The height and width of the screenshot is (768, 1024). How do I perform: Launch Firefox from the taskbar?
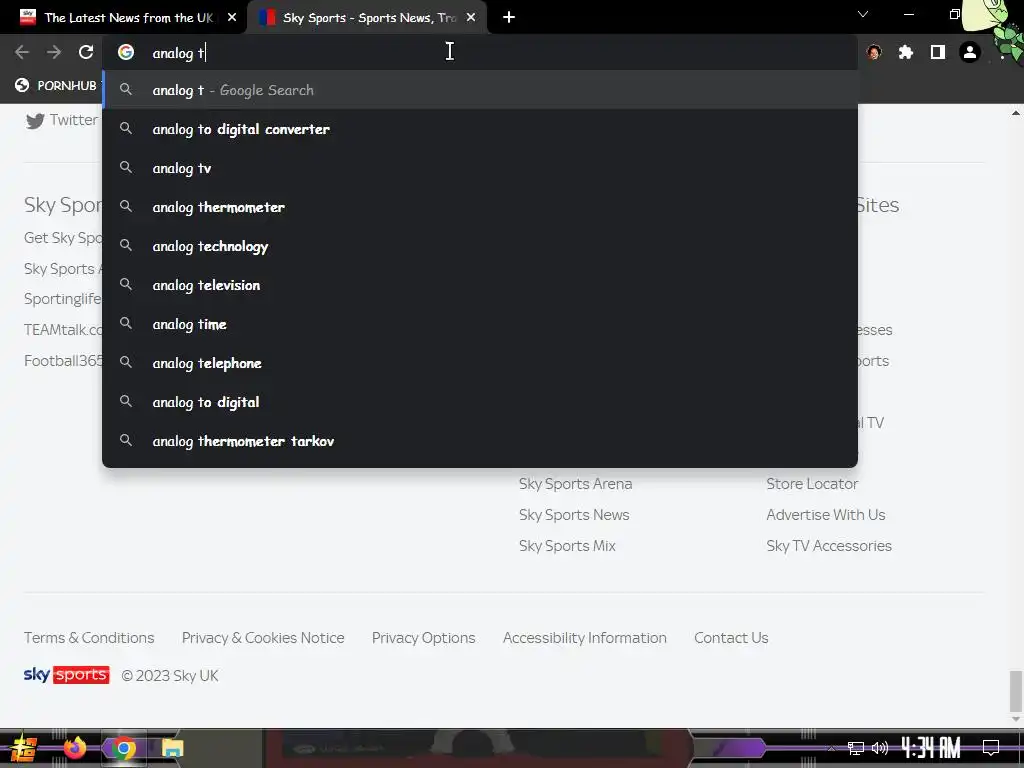(x=74, y=748)
